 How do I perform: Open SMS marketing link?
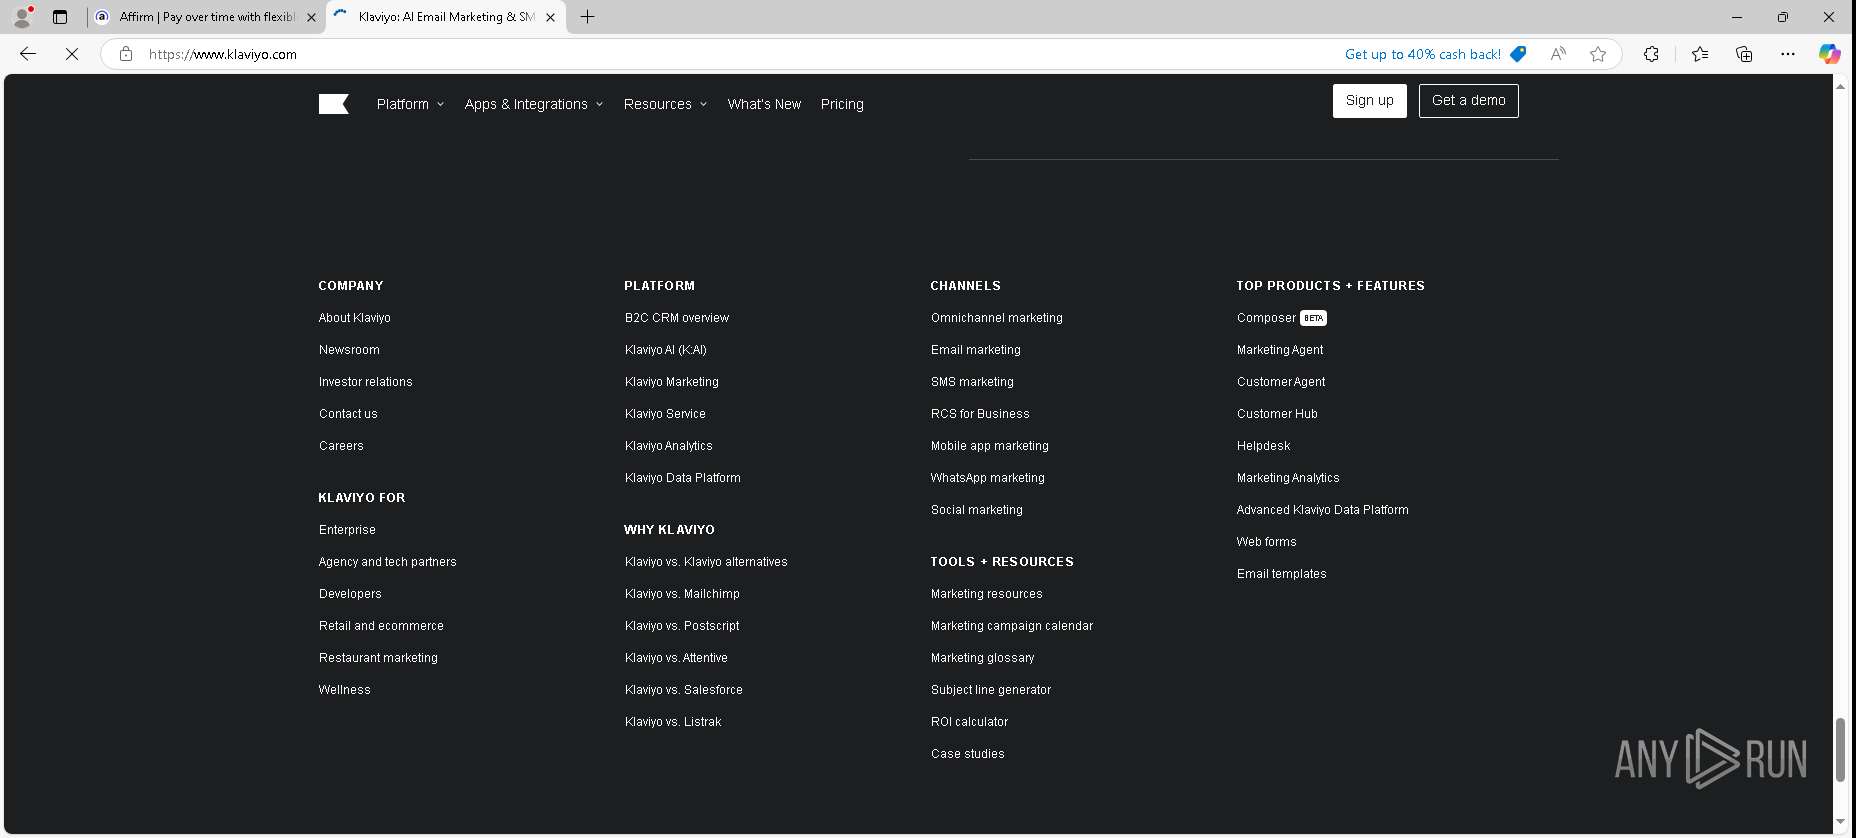972,382
